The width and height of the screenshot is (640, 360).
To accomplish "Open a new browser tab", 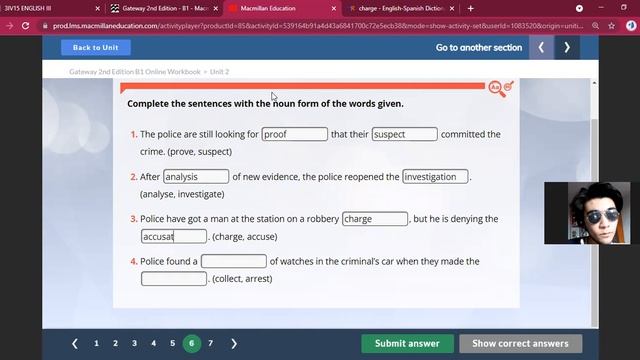I will pyautogui.click(x=471, y=8).
